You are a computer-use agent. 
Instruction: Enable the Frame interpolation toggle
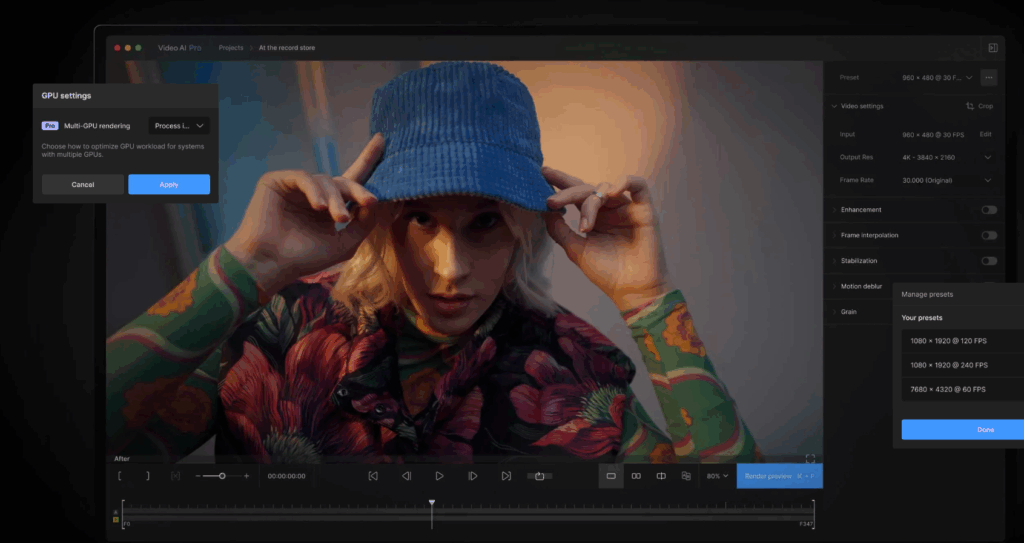point(989,235)
